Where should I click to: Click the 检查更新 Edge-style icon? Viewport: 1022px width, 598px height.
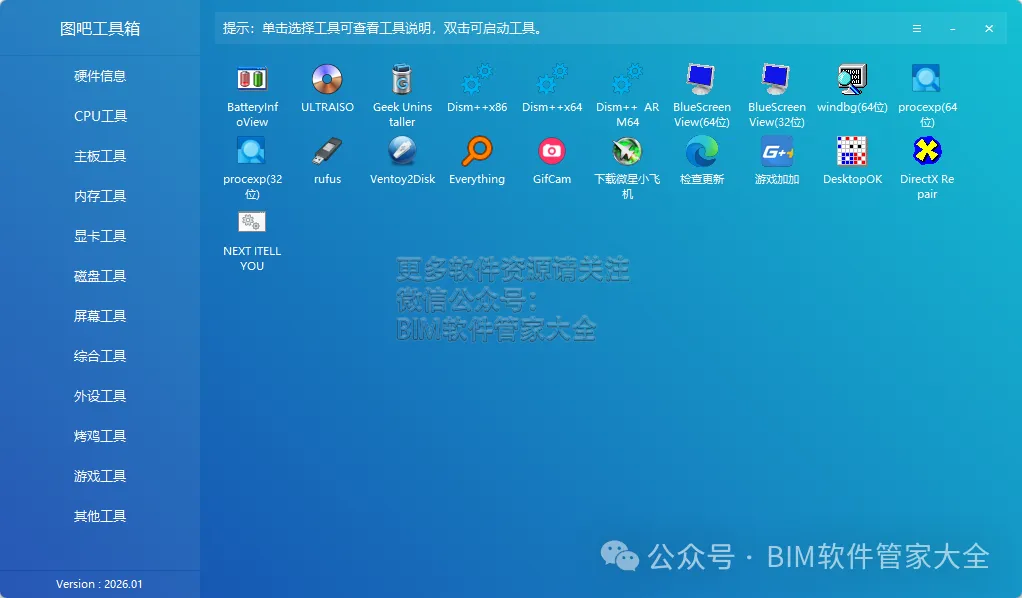(x=701, y=151)
